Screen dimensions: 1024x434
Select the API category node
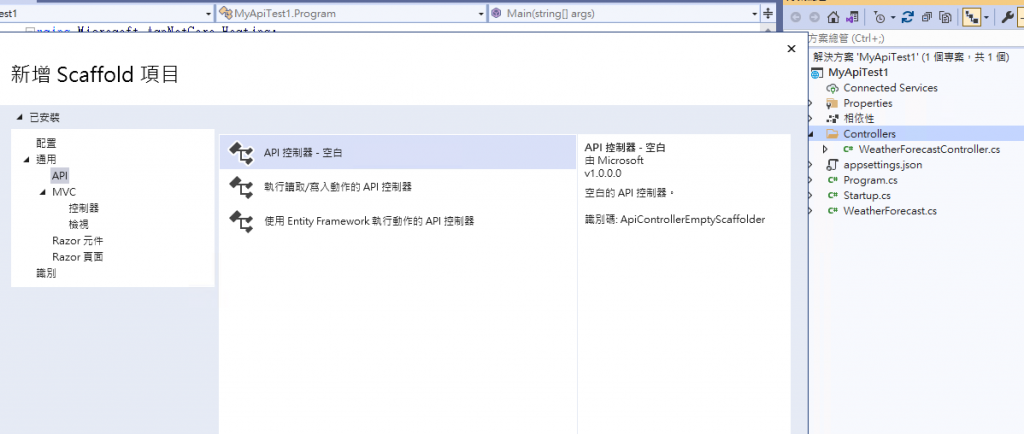click(x=59, y=176)
